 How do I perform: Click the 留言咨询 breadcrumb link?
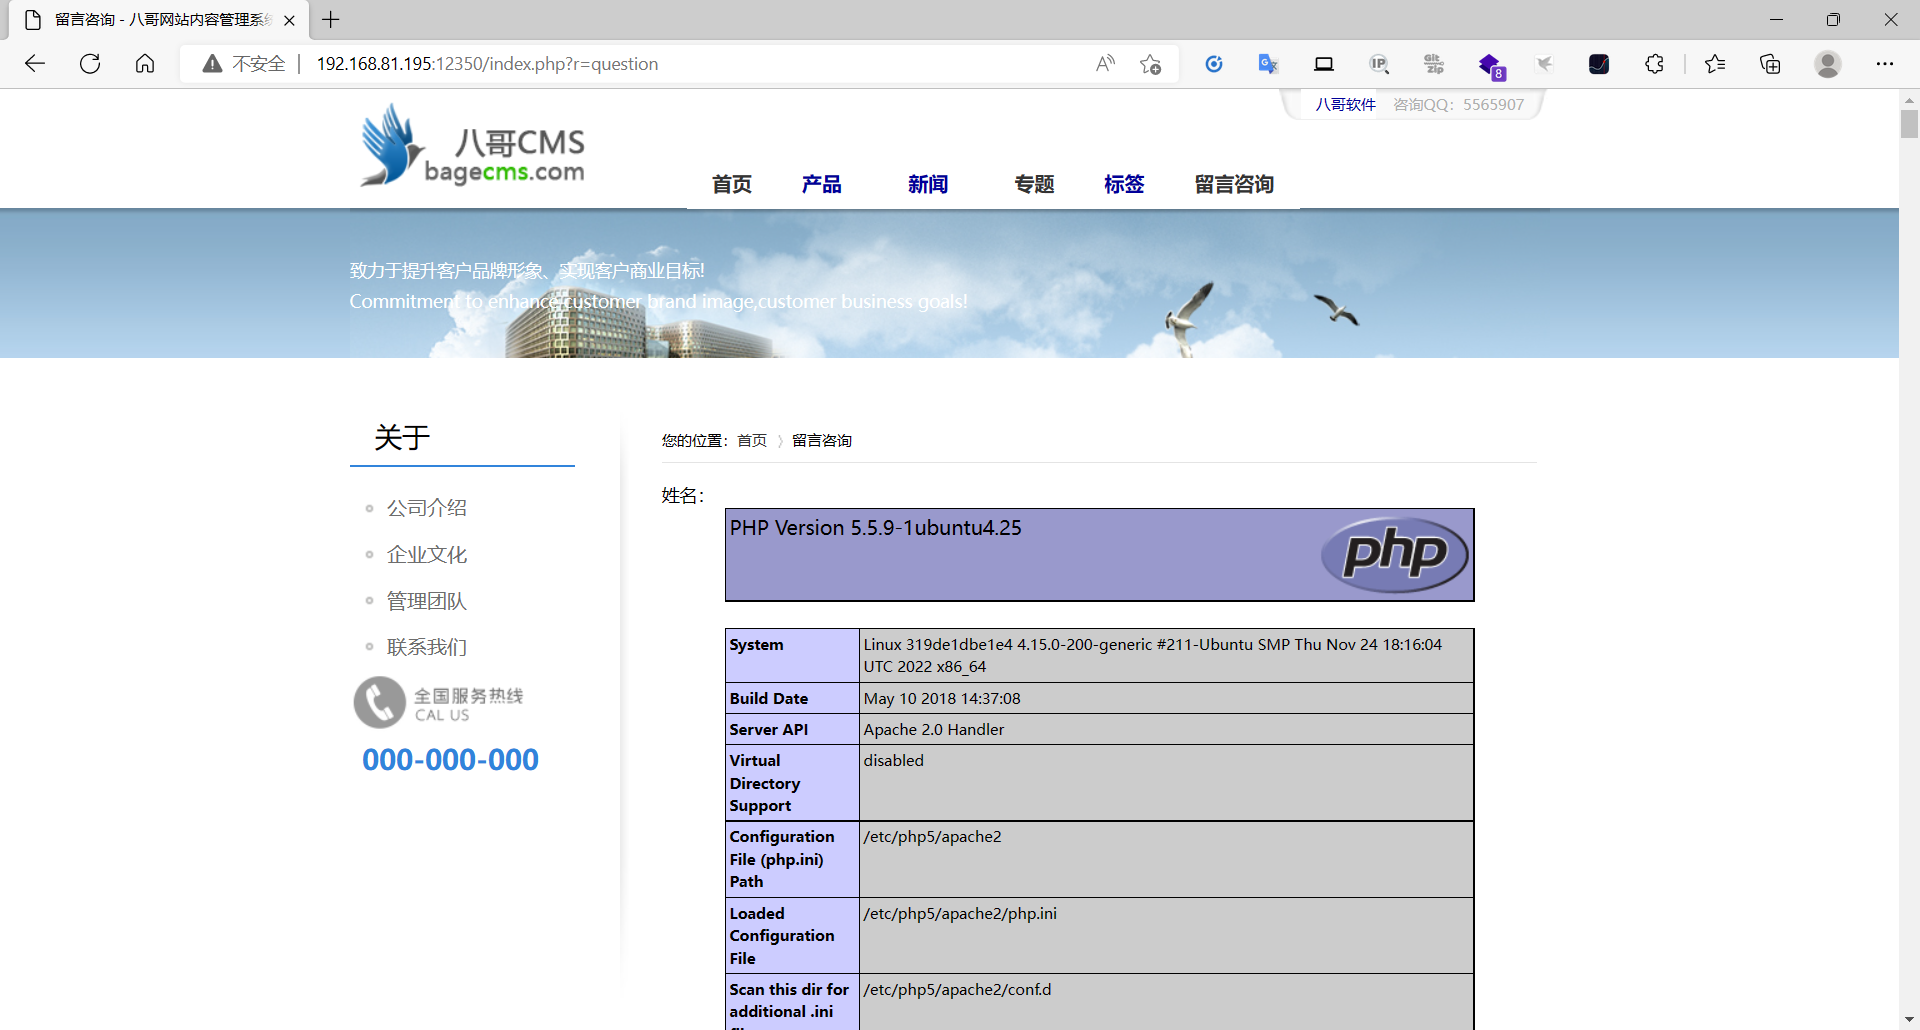[822, 440]
